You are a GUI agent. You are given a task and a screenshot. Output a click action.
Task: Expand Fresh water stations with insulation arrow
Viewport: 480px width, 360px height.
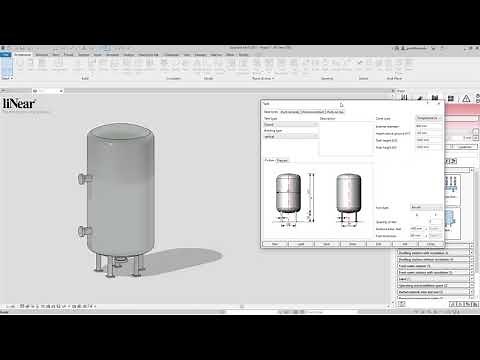pos(472,272)
